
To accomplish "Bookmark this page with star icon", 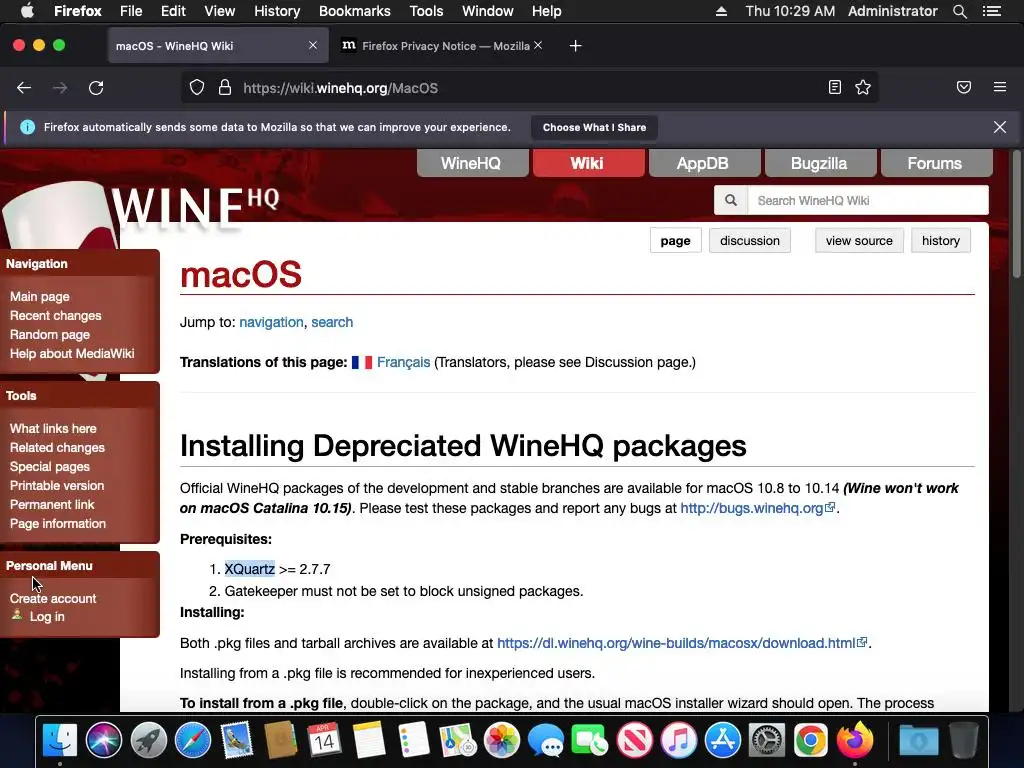I will pos(863,88).
